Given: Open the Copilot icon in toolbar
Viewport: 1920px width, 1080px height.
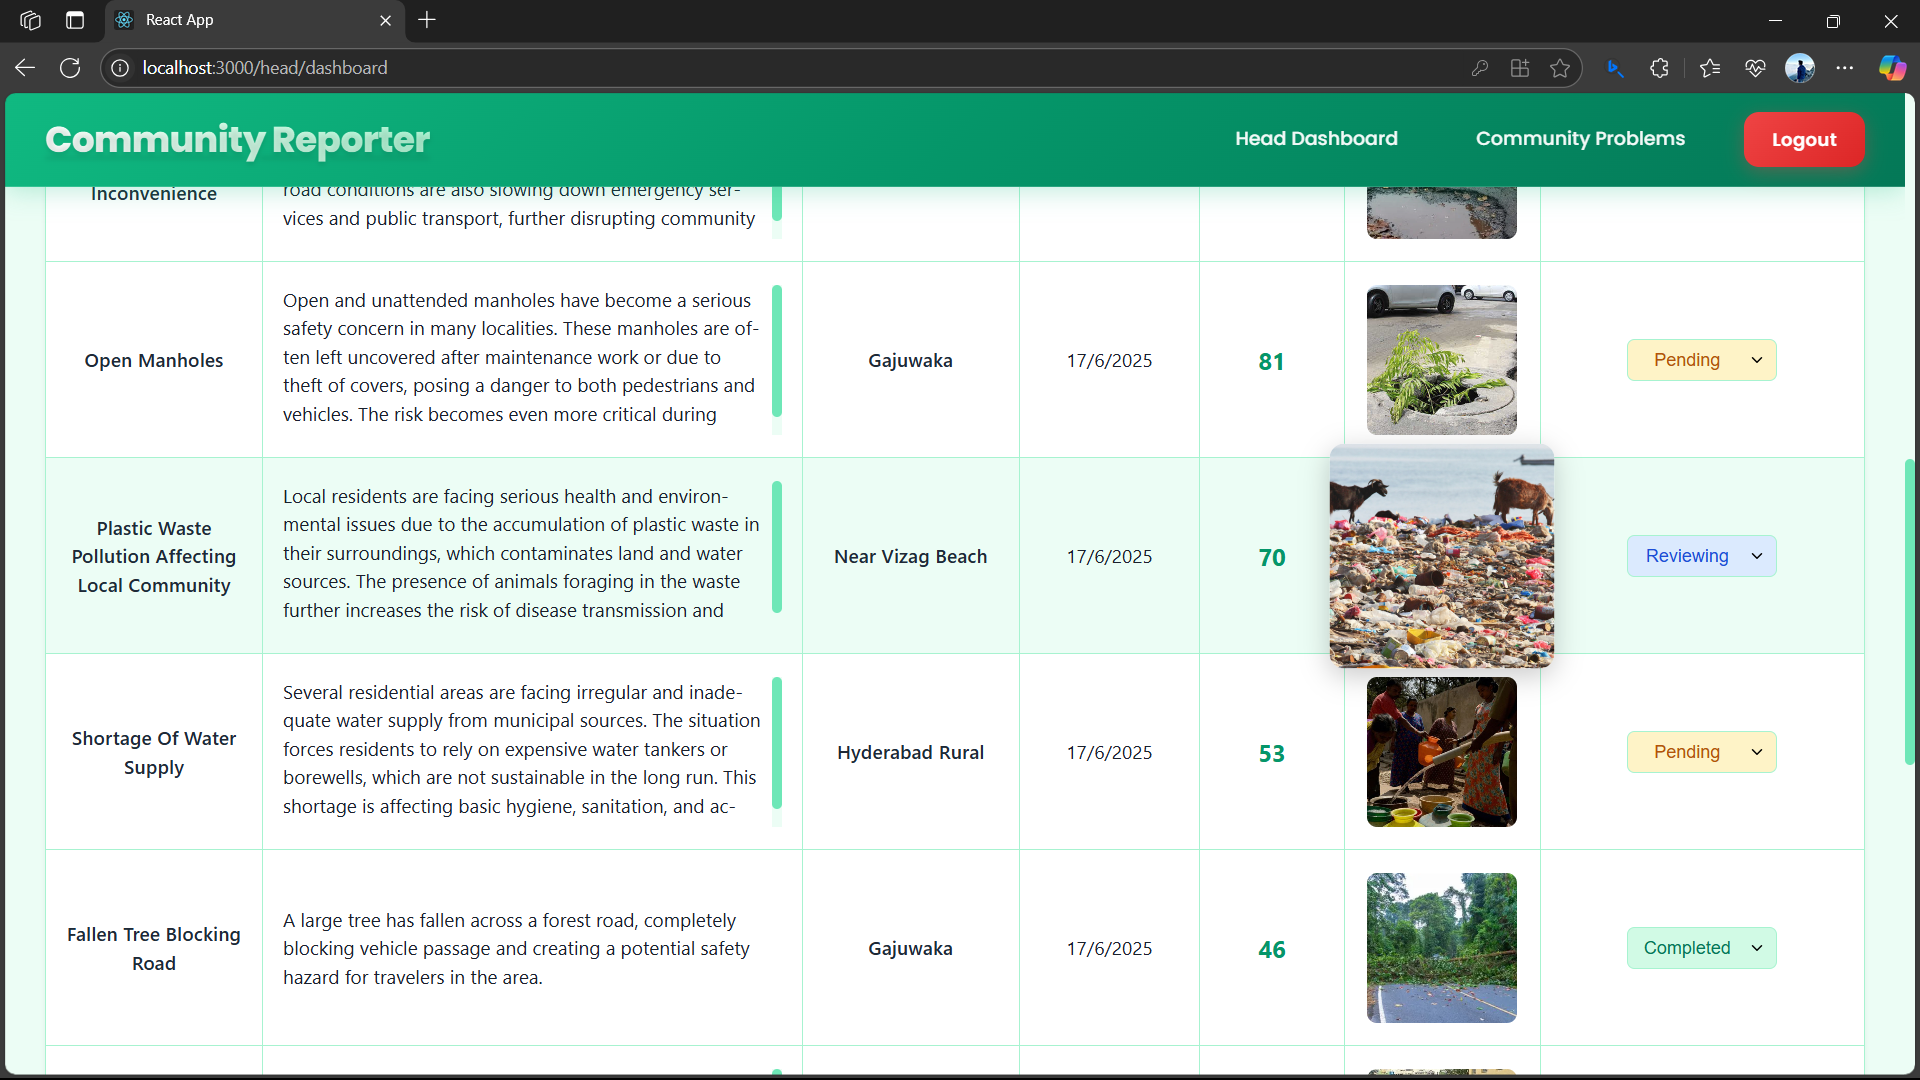Looking at the screenshot, I should click(x=1891, y=68).
